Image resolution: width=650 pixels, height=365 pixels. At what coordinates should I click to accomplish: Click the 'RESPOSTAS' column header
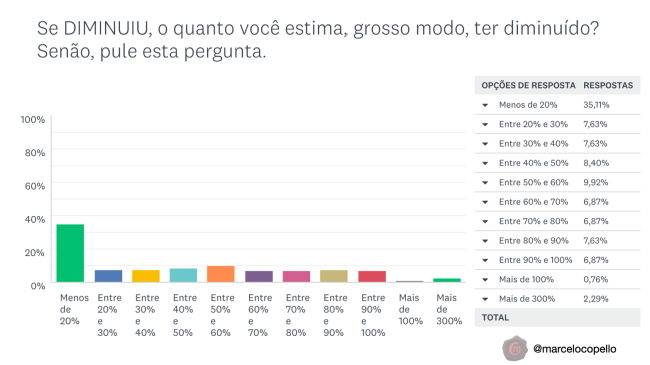[x=608, y=85]
